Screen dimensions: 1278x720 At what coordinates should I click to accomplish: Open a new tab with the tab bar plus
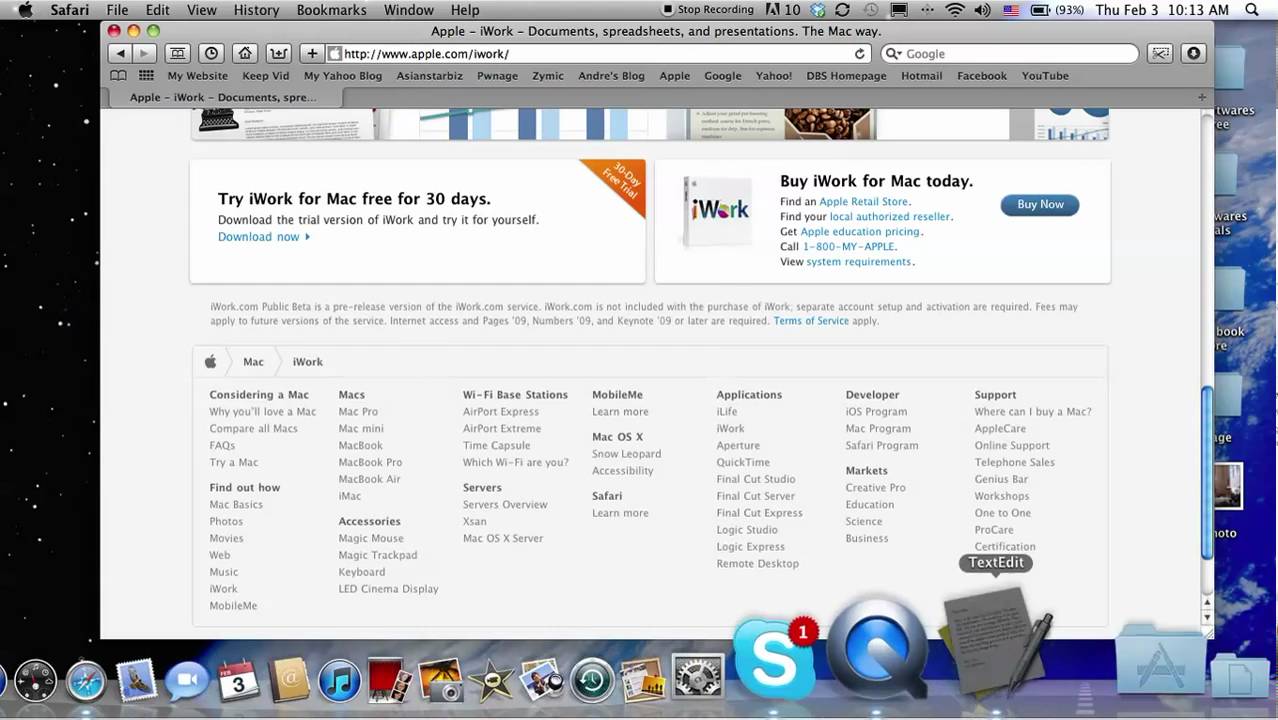1201,97
